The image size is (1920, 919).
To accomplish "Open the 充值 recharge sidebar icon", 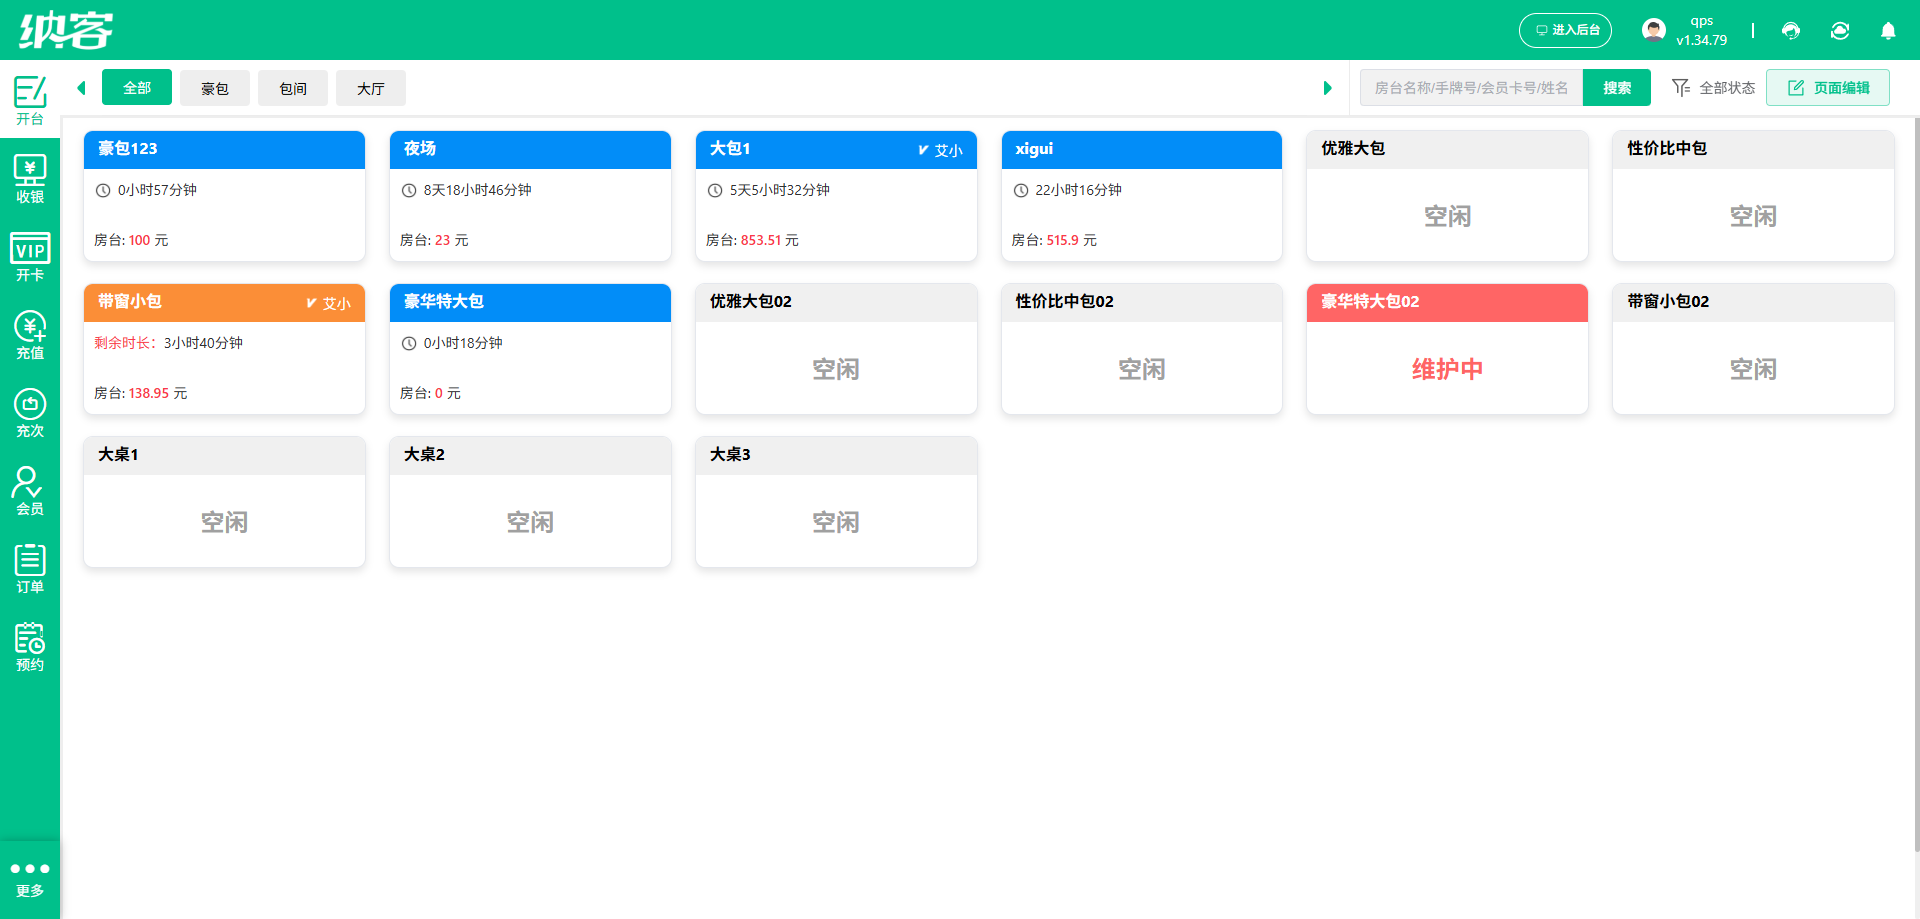I will pyautogui.click(x=30, y=335).
